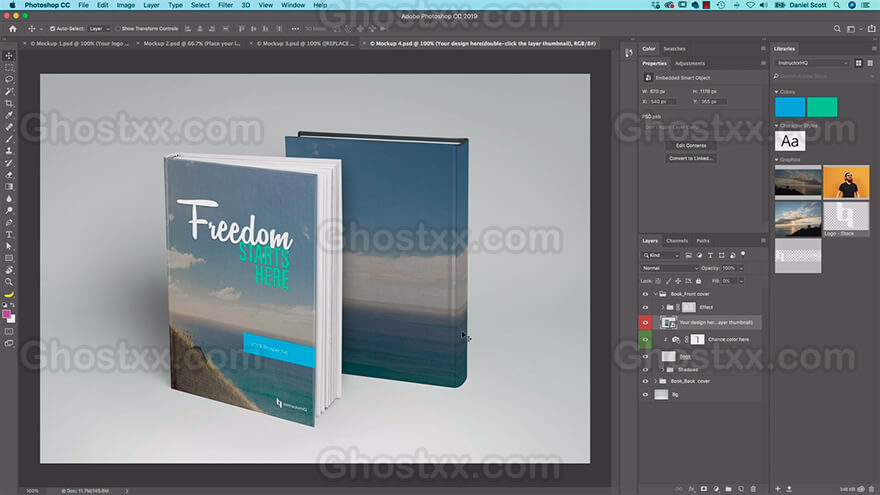Viewport: 880px width, 495px height.
Task: Click add layer mask icon
Action: point(704,489)
